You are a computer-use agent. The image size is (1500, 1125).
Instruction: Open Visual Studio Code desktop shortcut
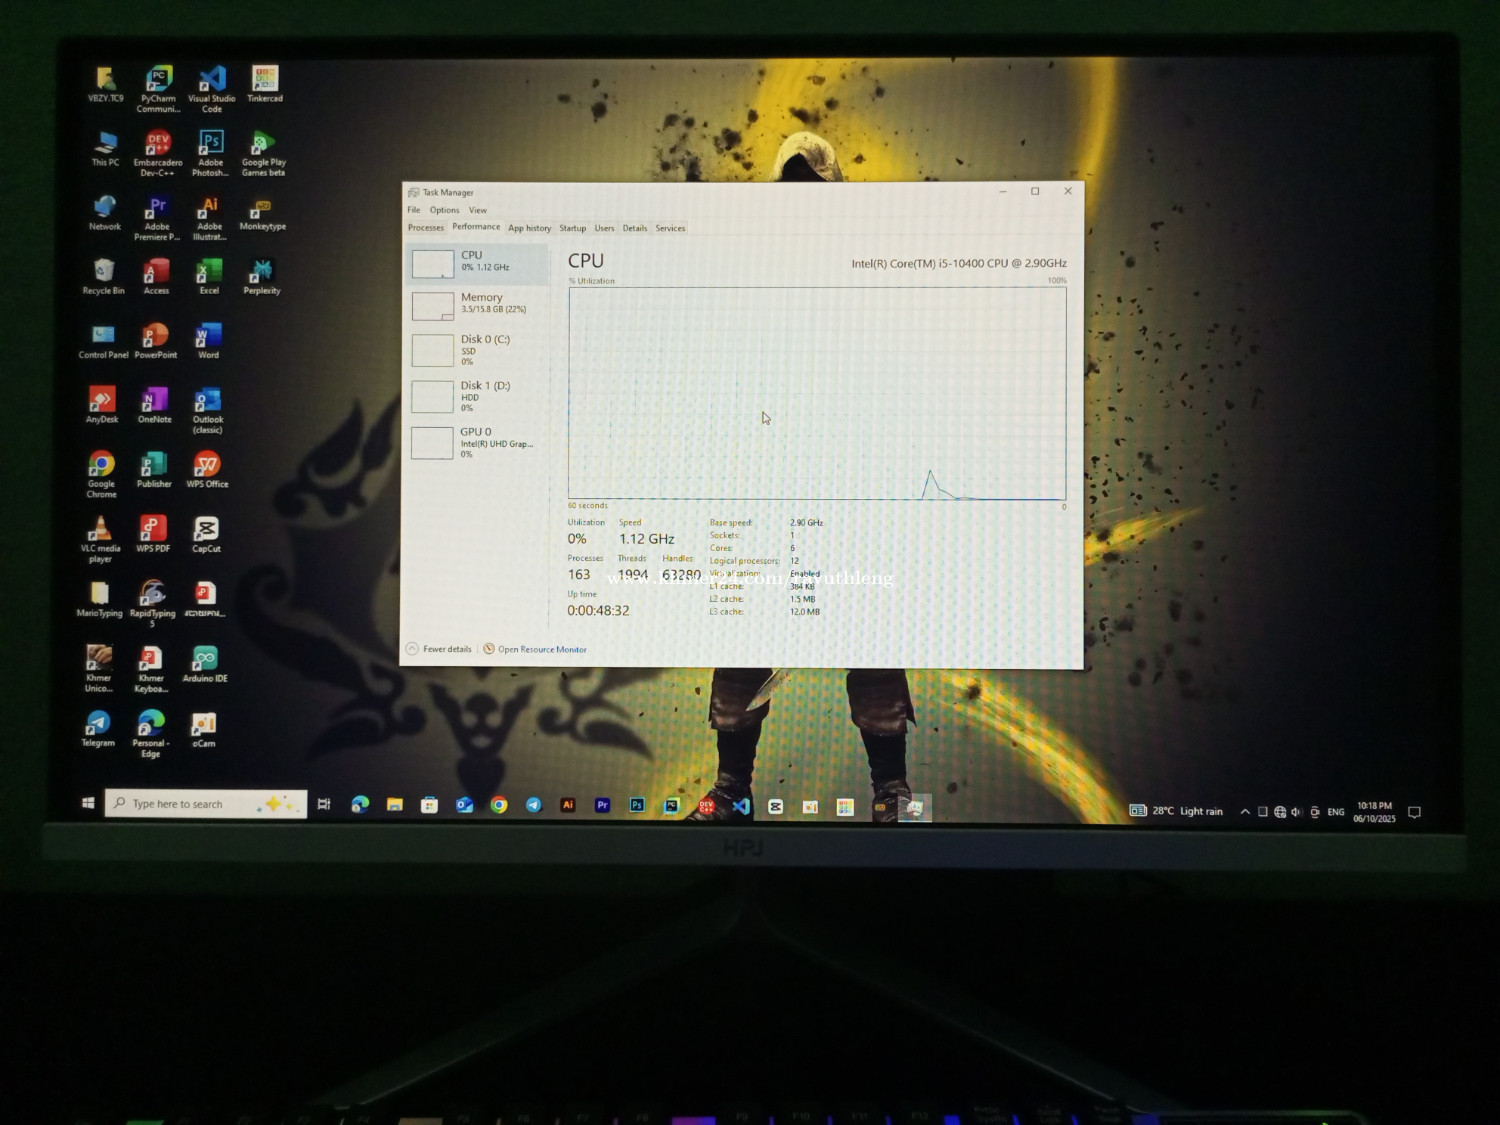pos(211,88)
